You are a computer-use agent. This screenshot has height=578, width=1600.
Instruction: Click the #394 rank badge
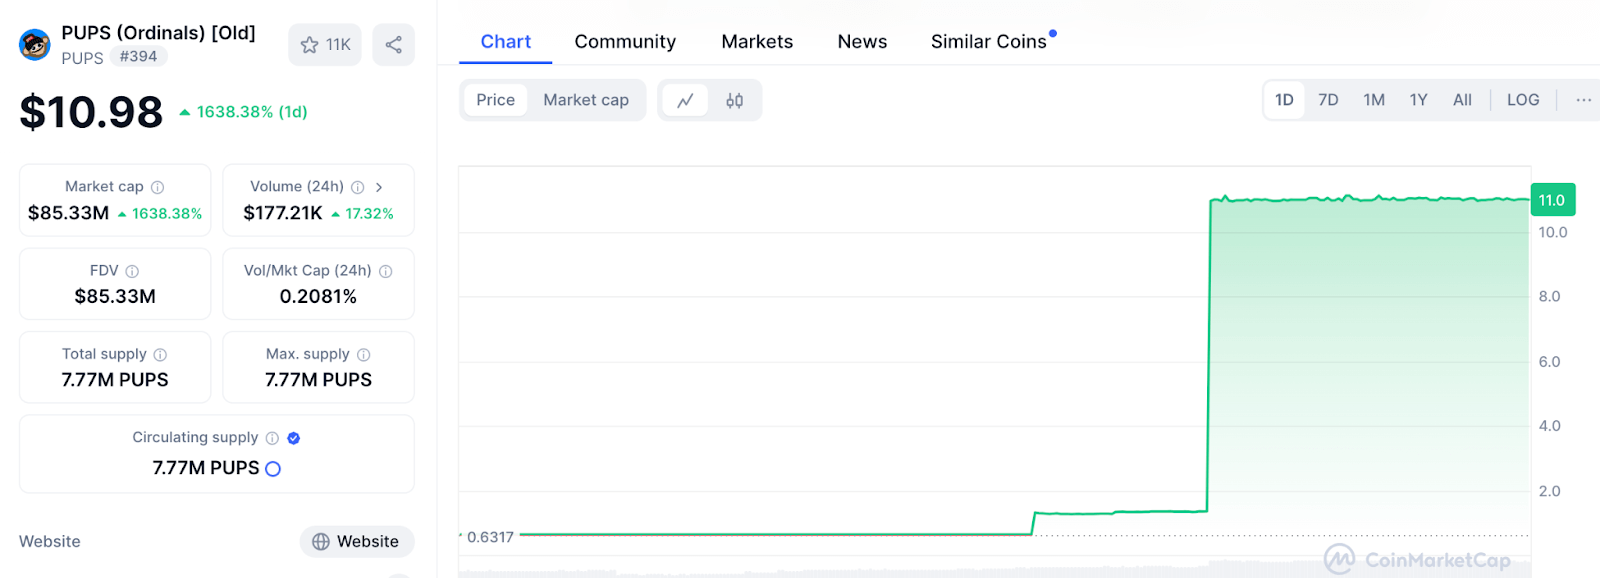(x=138, y=57)
